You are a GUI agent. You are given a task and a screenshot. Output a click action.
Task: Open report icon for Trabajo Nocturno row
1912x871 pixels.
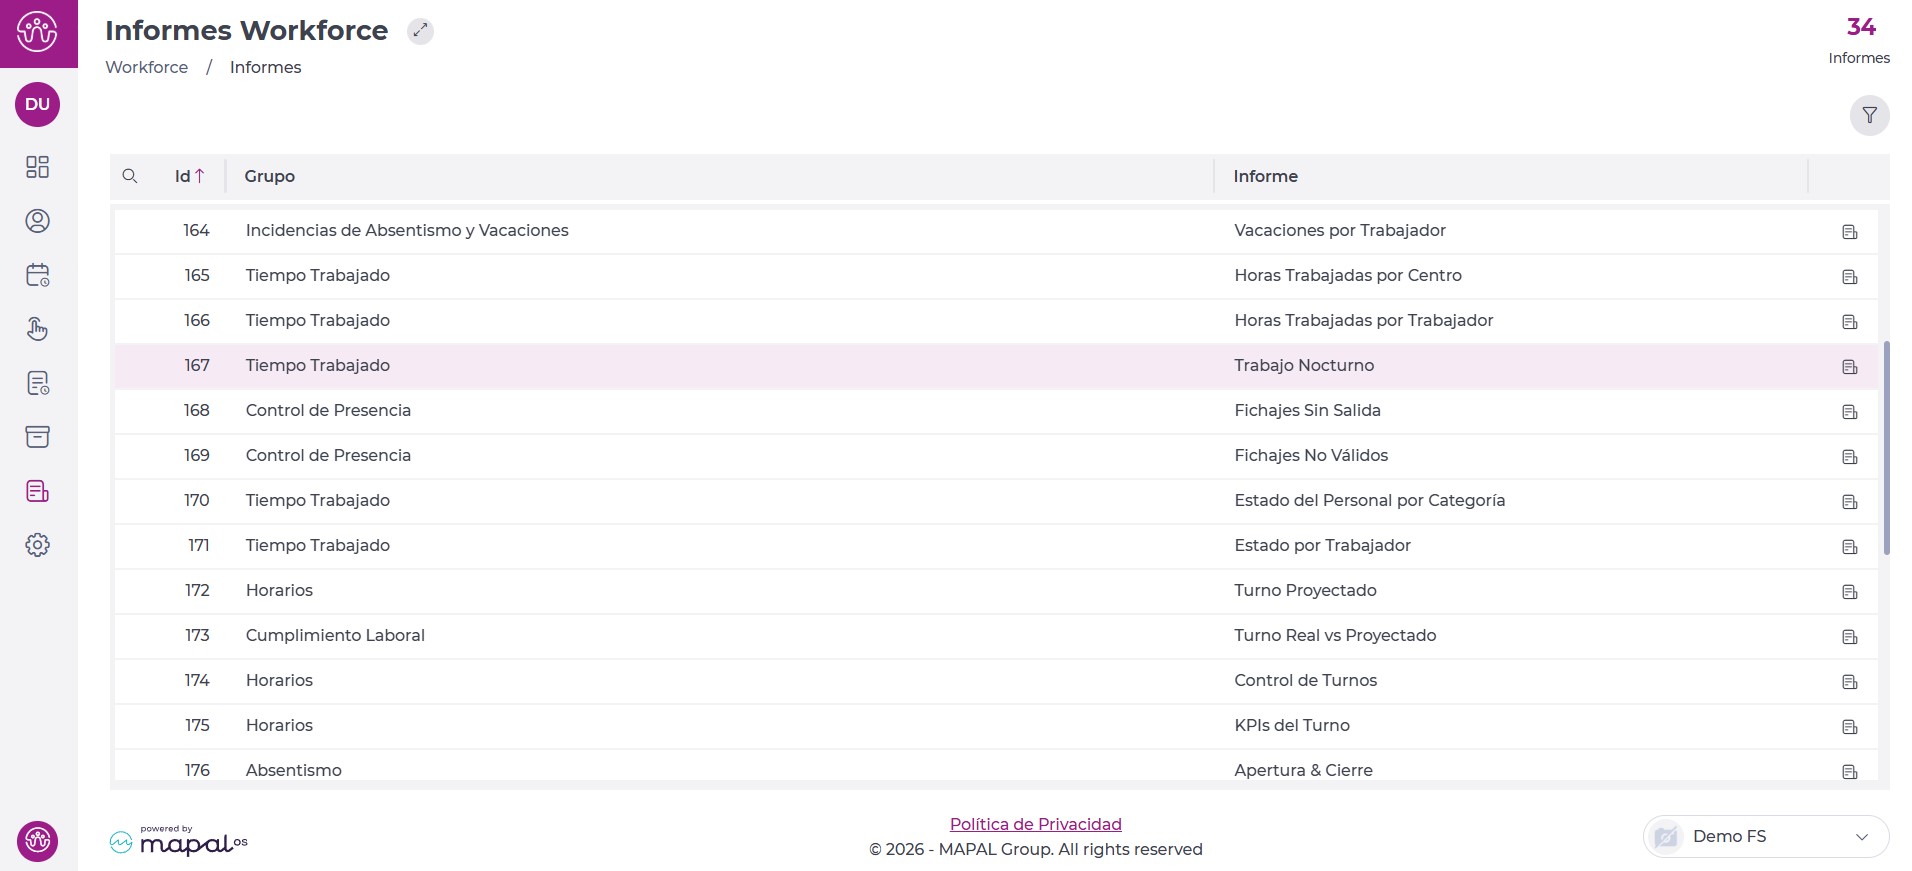click(1849, 367)
